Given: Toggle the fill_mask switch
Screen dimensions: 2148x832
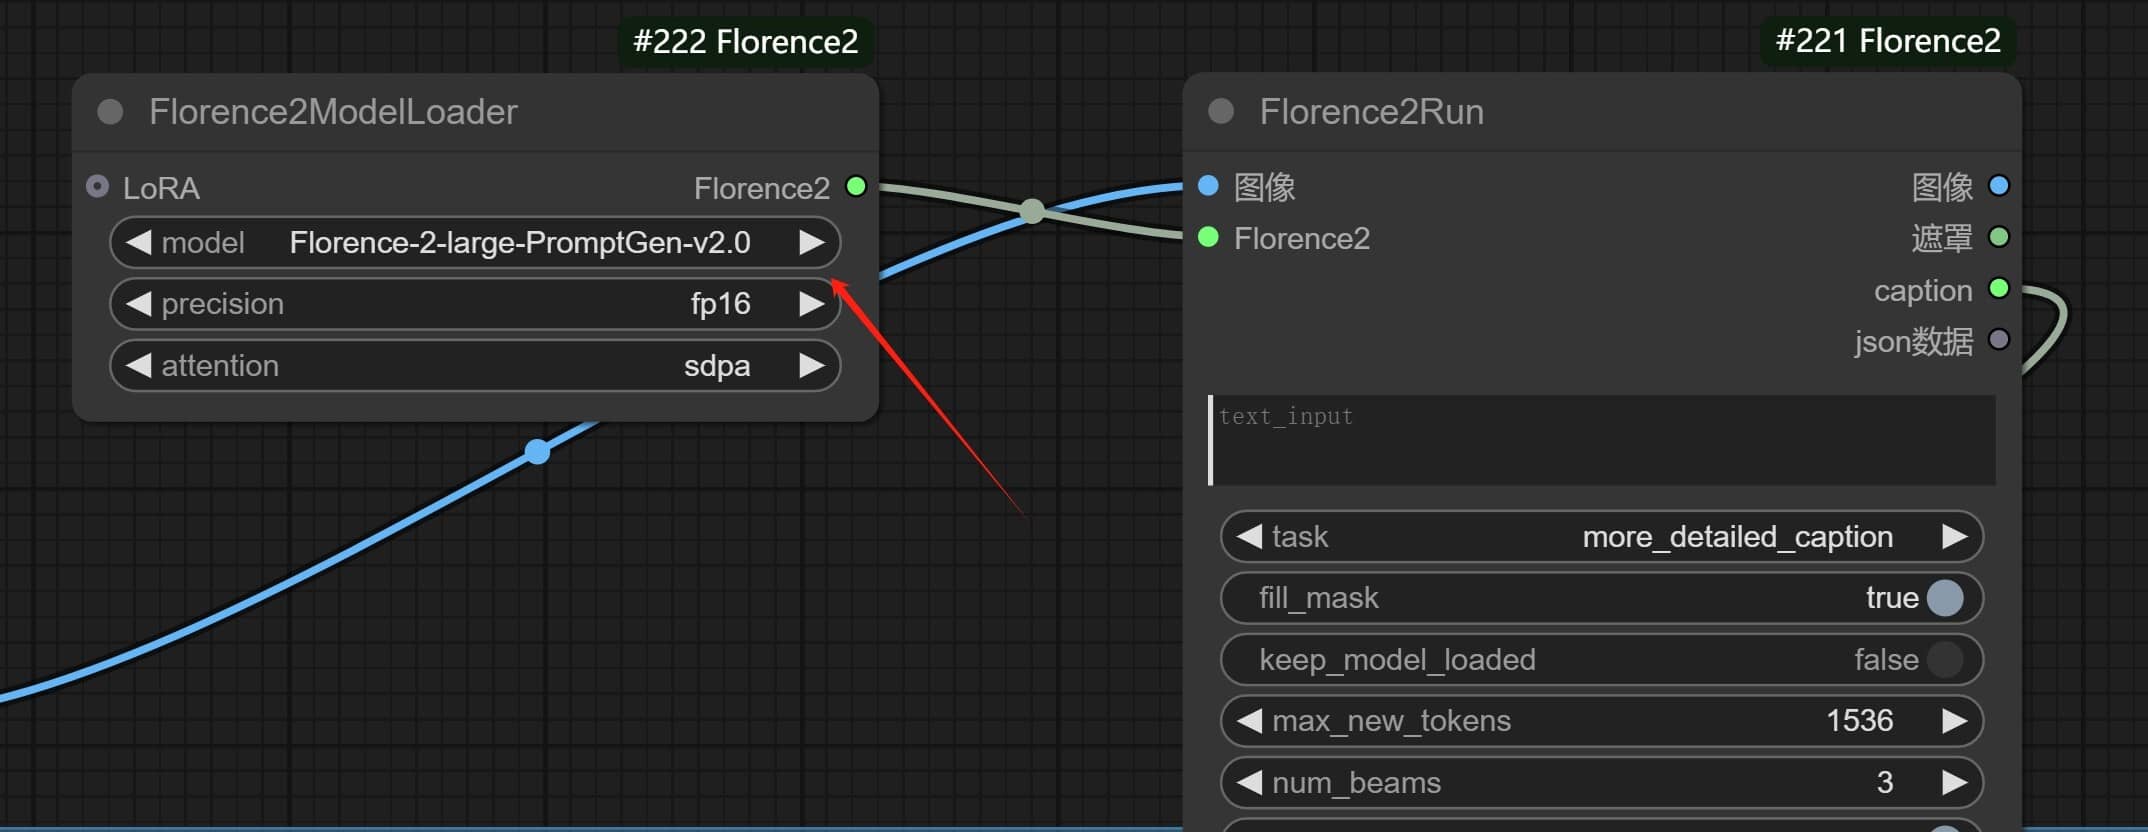Looking at the screenshot, I should 1945,598.
